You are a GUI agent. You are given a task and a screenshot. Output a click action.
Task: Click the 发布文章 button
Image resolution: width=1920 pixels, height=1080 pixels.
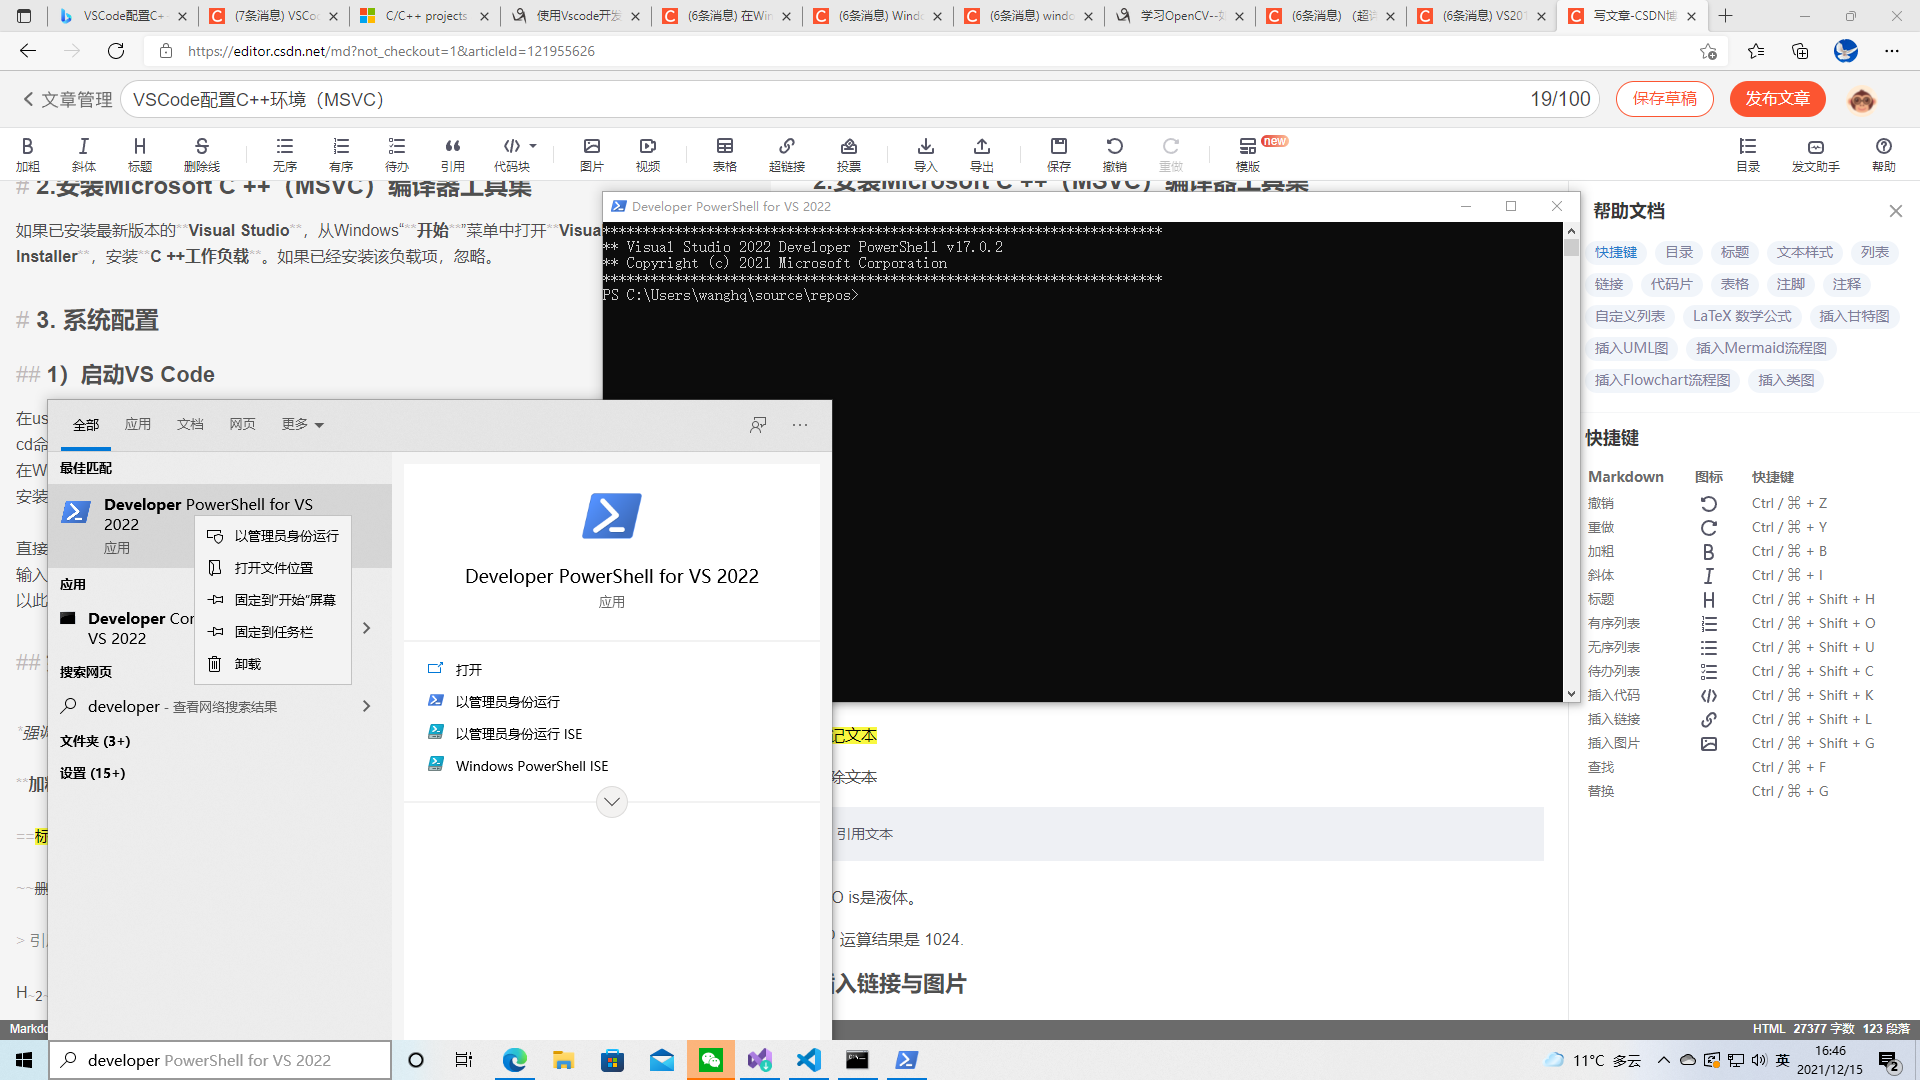tap(1777, 99)
